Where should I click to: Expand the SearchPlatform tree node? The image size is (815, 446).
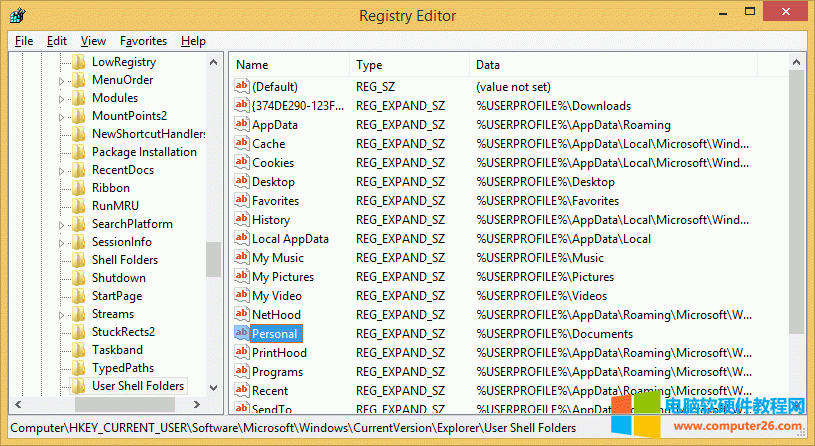click(62, 225)
